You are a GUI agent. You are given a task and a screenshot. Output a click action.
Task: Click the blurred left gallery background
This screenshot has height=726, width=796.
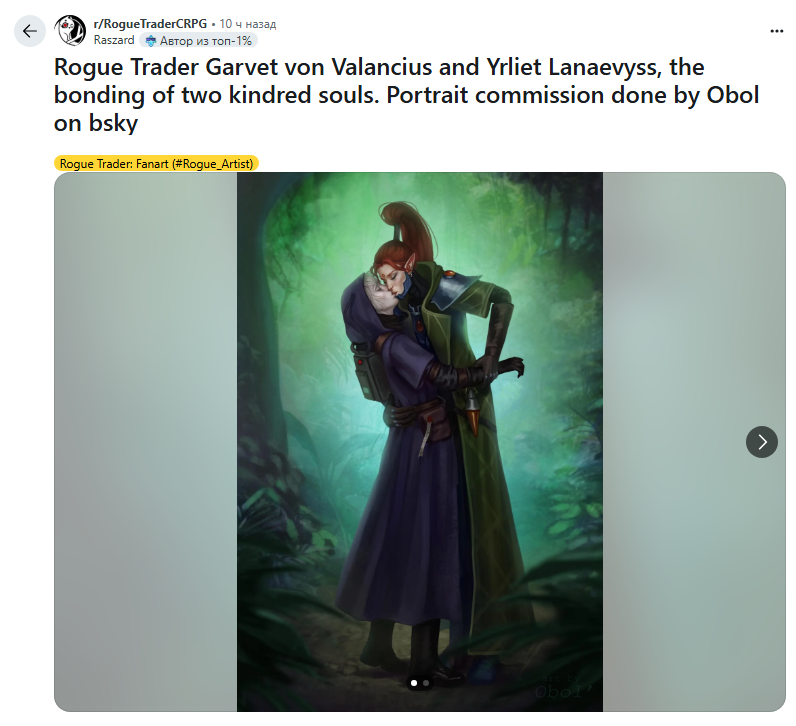[x=146, y=442]
